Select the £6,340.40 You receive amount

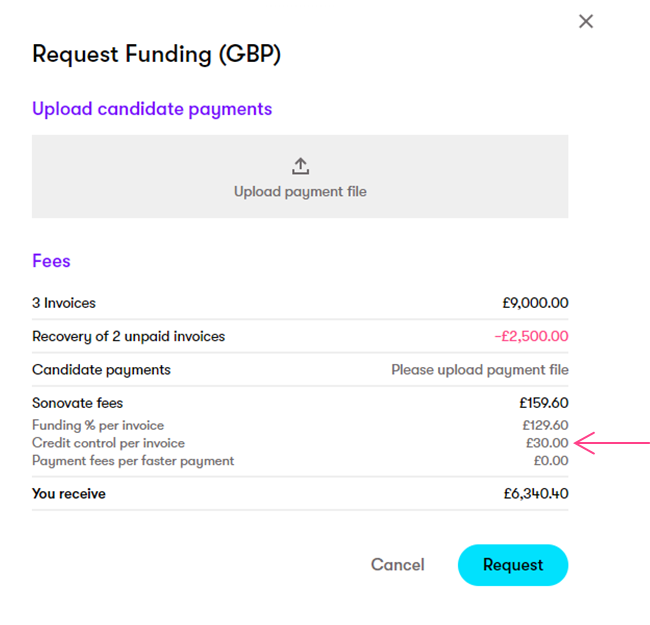point(536,494)
